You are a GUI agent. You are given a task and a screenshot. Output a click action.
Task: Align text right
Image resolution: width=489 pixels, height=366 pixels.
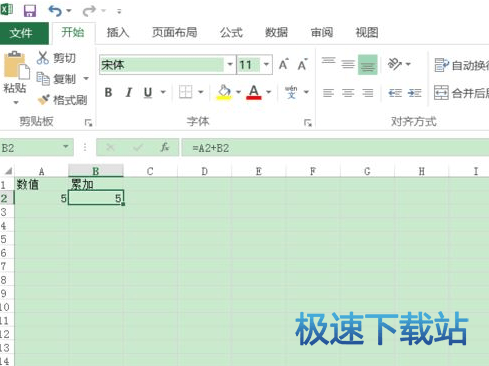point(368,93)
